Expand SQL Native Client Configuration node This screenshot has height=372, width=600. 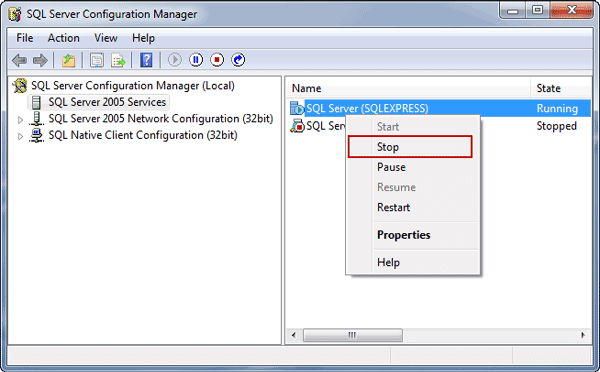20,136
